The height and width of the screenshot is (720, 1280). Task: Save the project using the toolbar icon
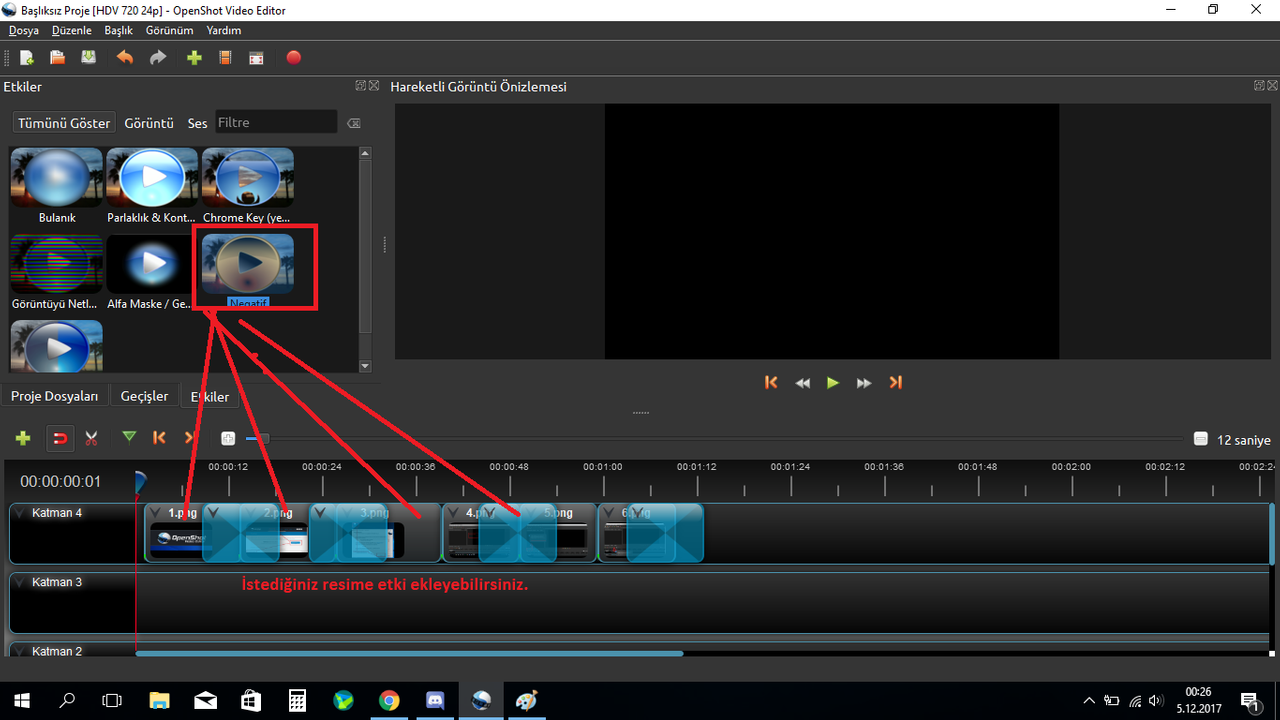point(89,58)
